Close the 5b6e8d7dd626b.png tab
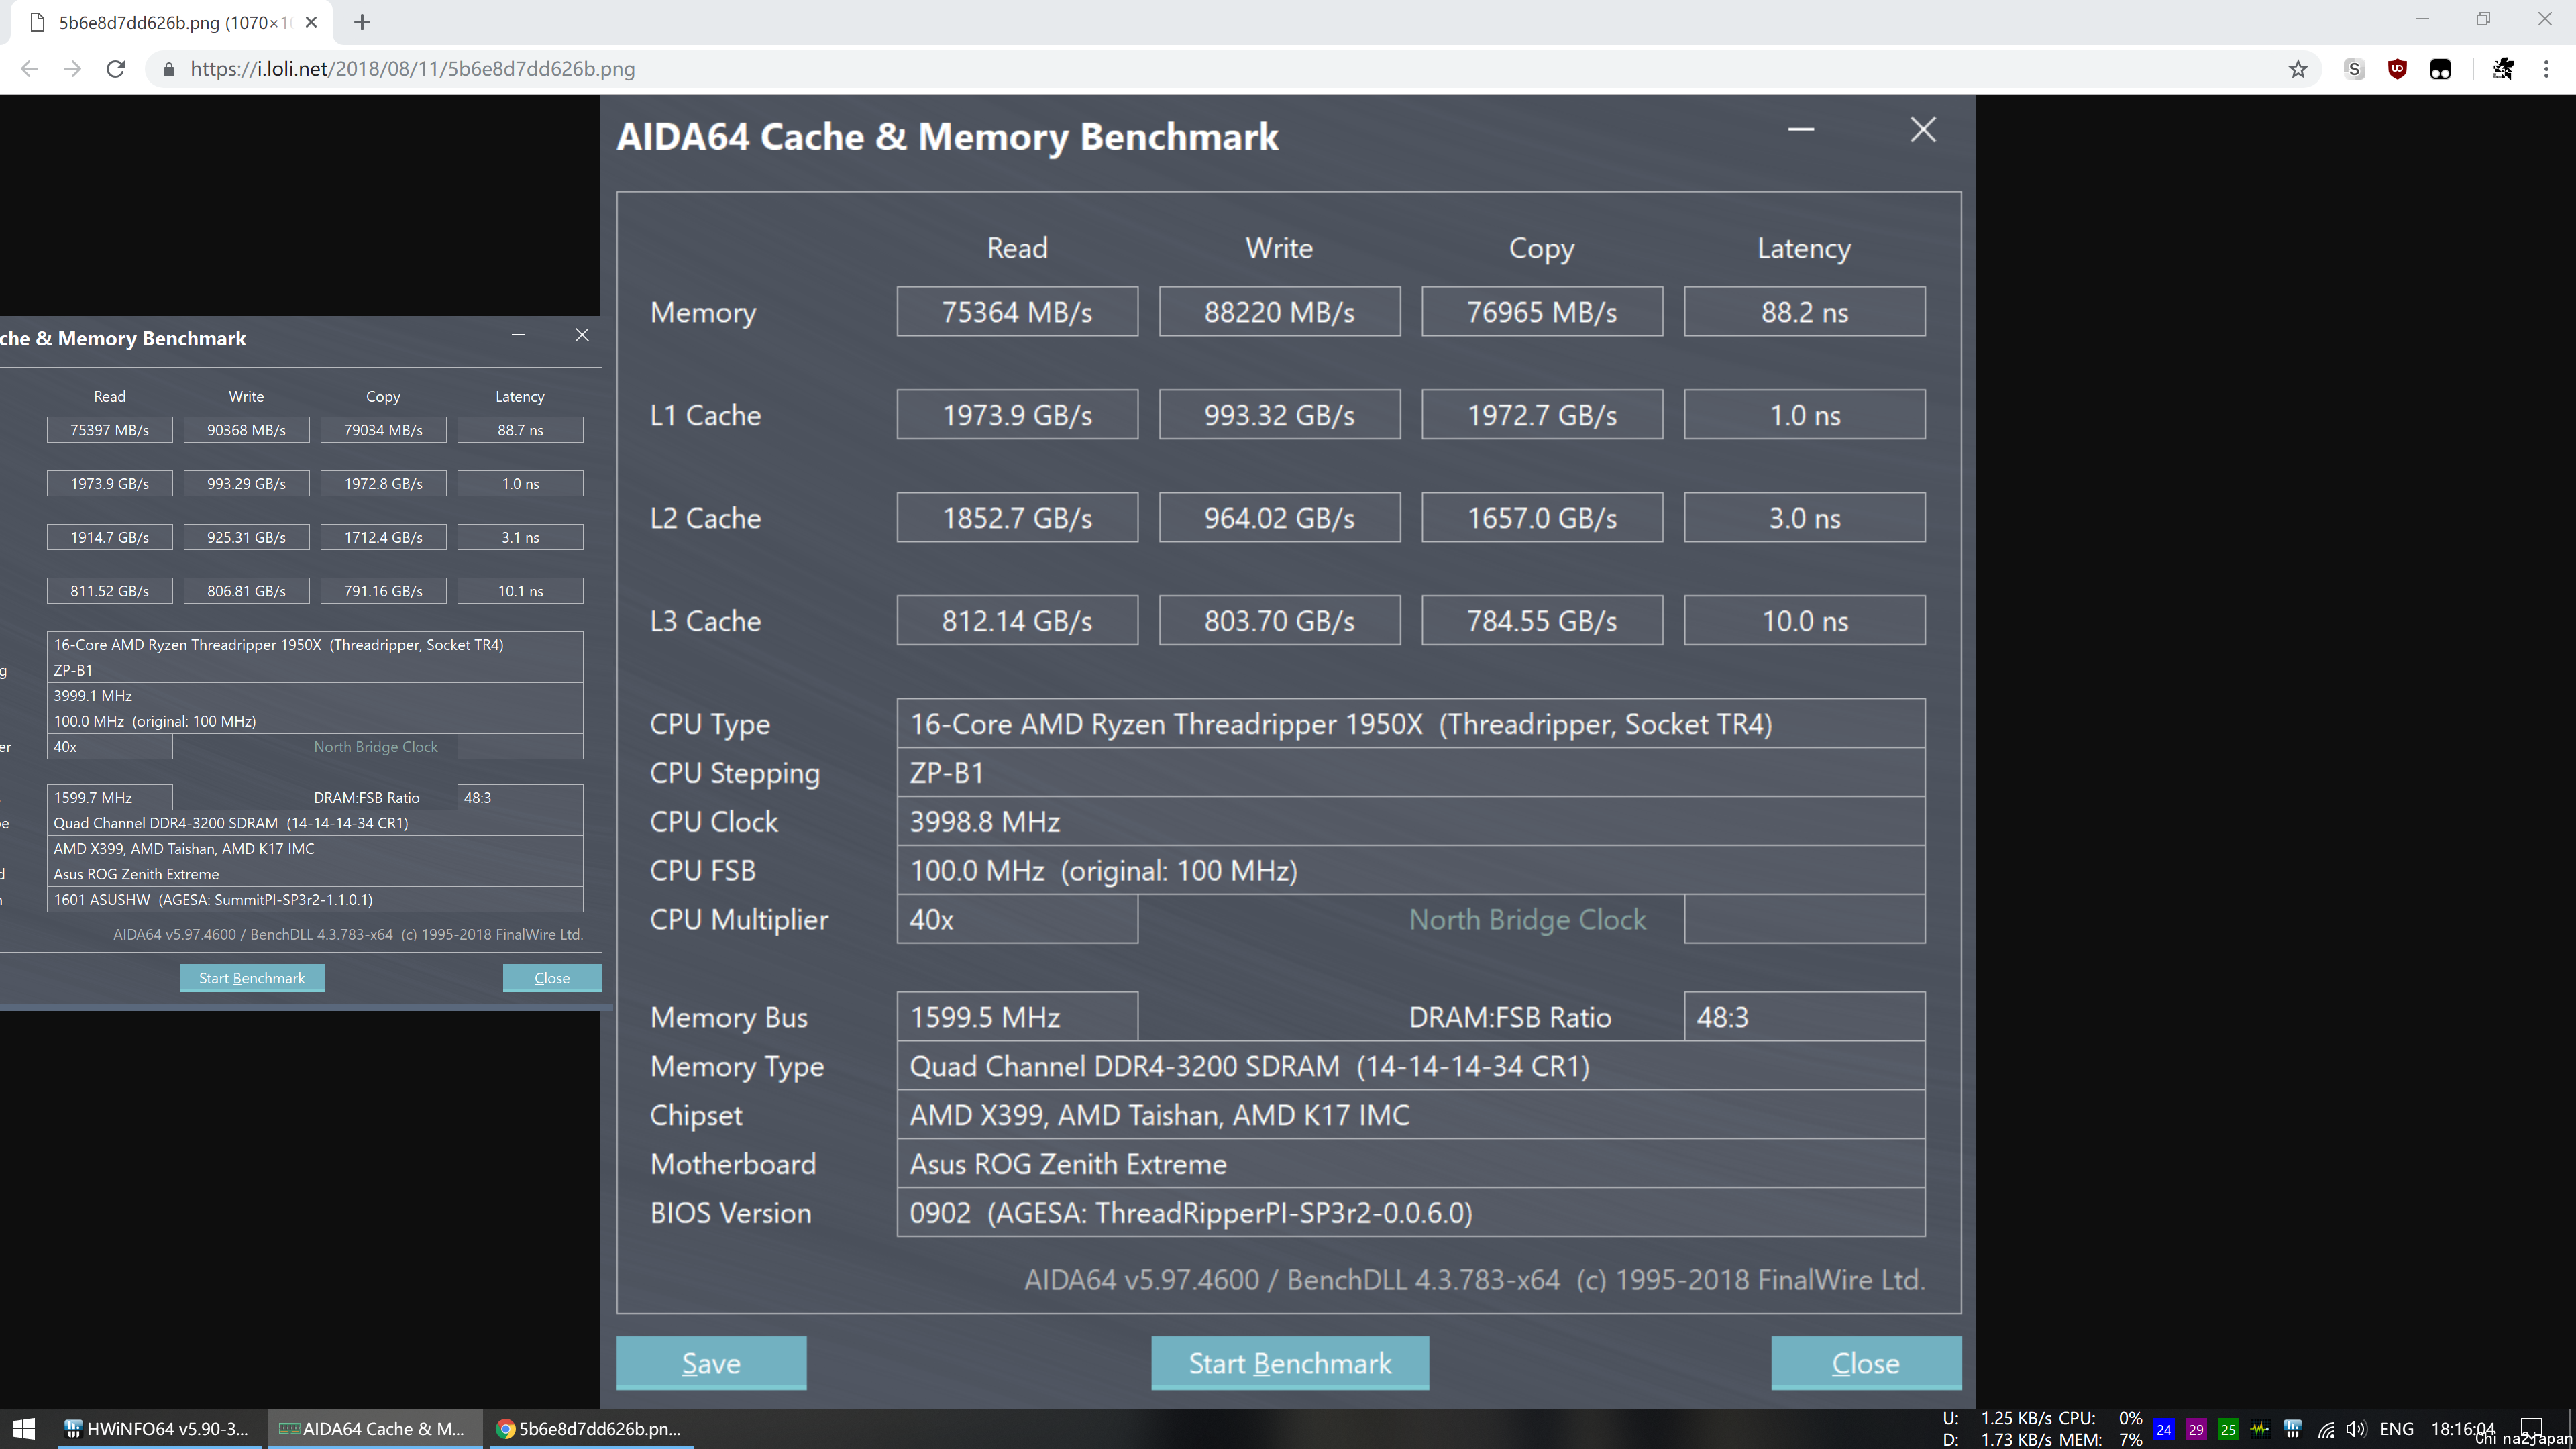The image size is (2576, 1449). pos(311,22)
